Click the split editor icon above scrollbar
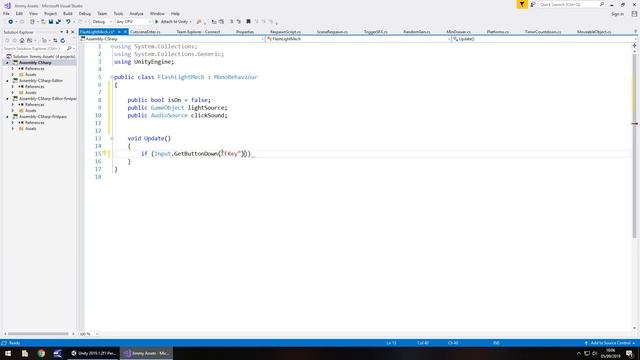The width and height of the screenshot is (640, 360). click(634, 46)
